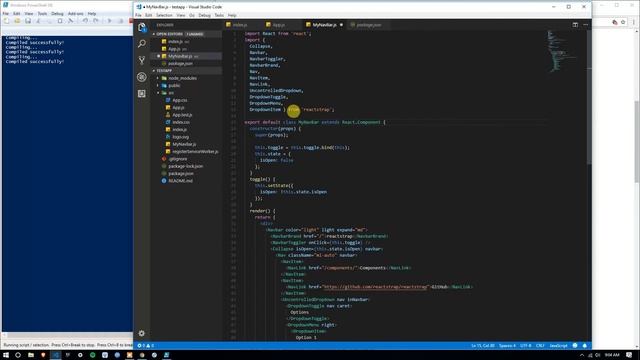
Task: Open the Extensions view
Action: click(x=142, y=93)
